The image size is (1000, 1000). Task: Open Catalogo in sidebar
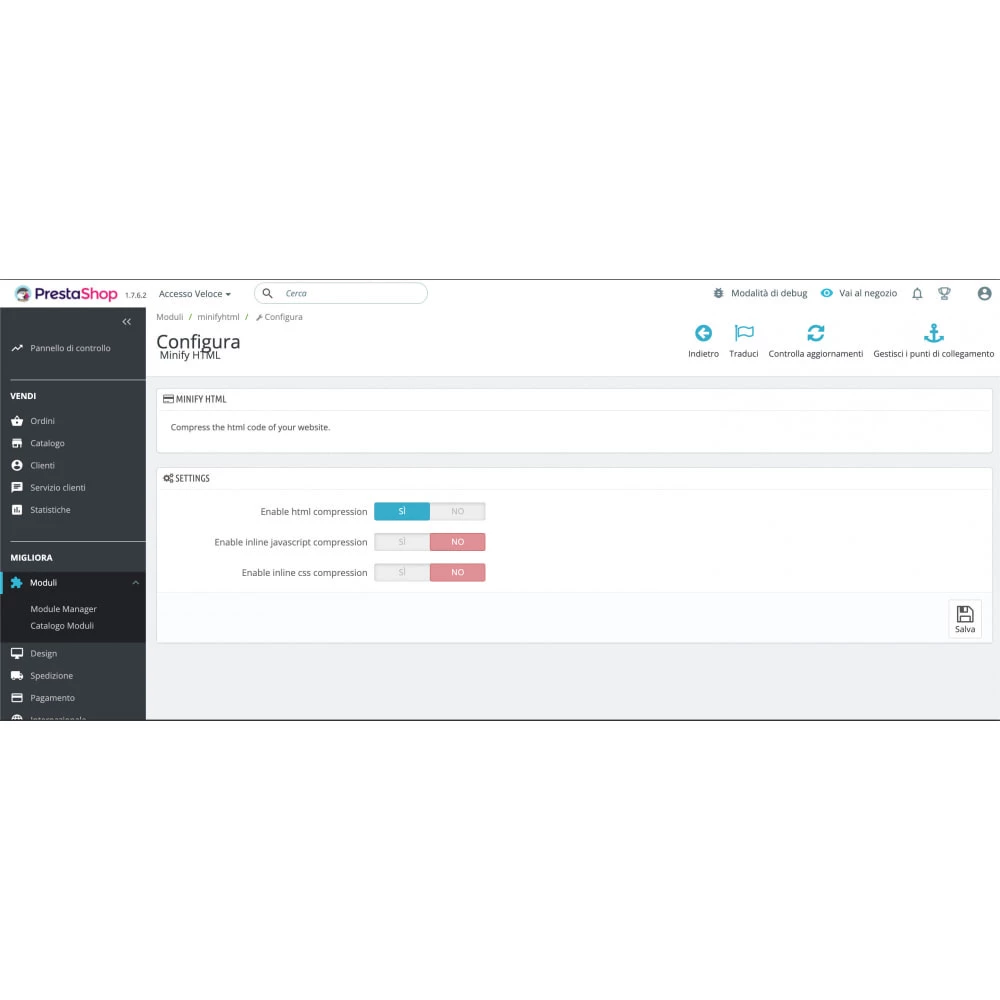[x=47, y=443]
